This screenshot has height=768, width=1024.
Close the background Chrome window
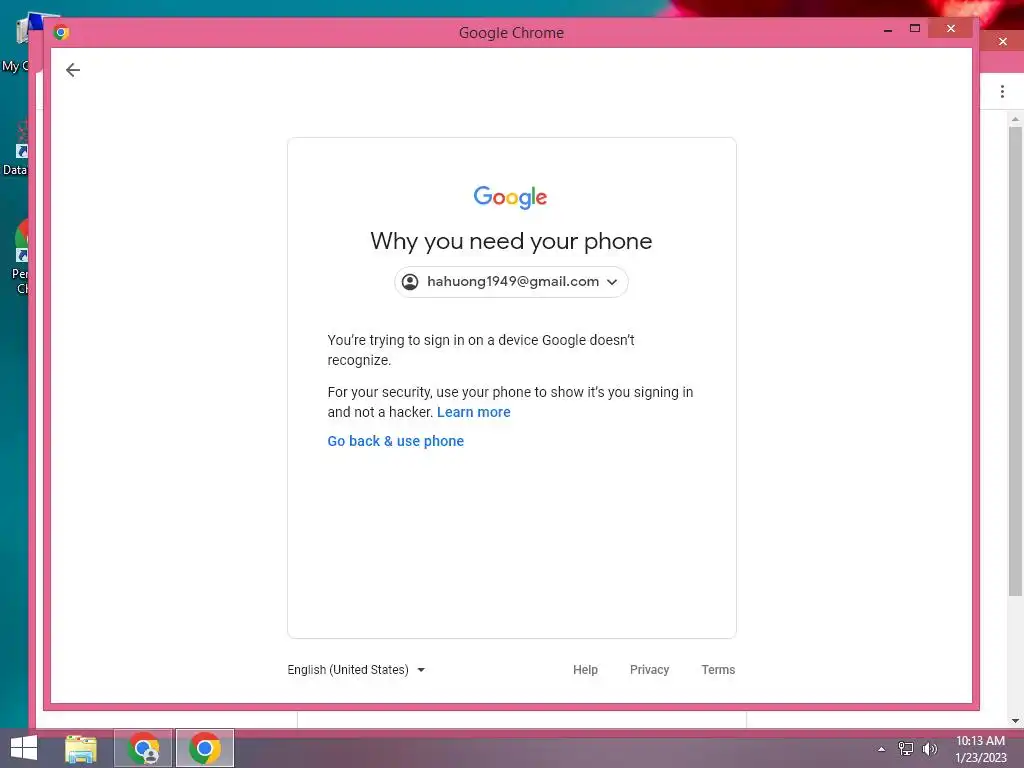pyautogui.click(x=1002, y=42)
